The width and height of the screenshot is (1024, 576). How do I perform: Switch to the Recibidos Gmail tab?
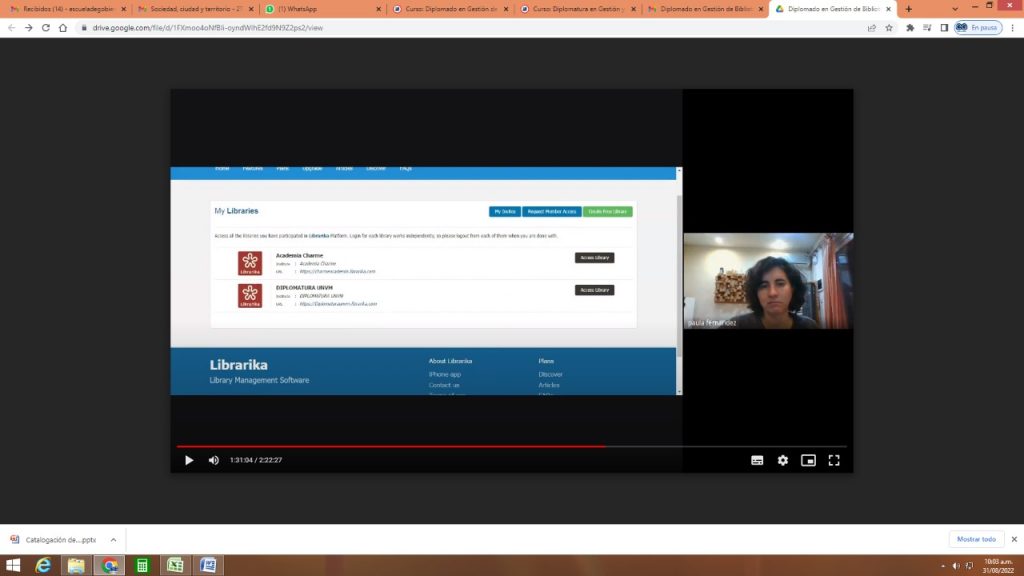(68, 9)
